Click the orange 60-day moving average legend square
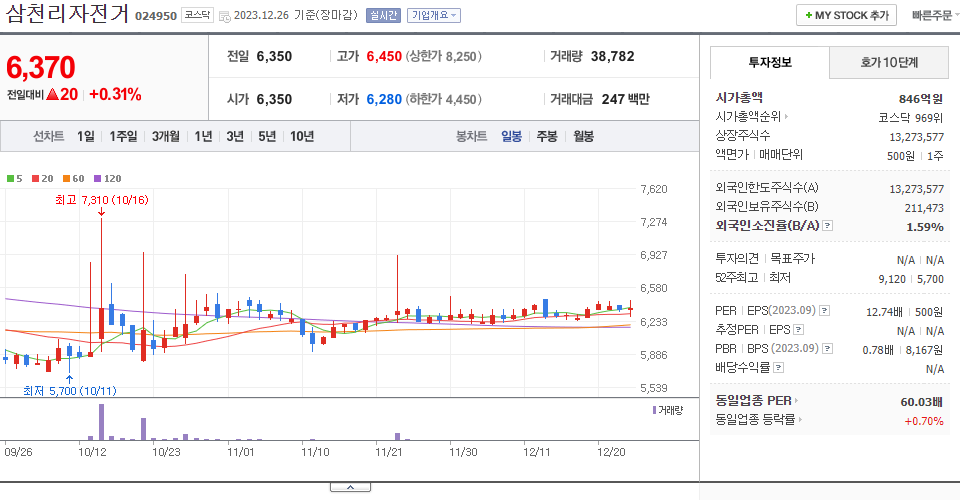 [x=66, y=179]
